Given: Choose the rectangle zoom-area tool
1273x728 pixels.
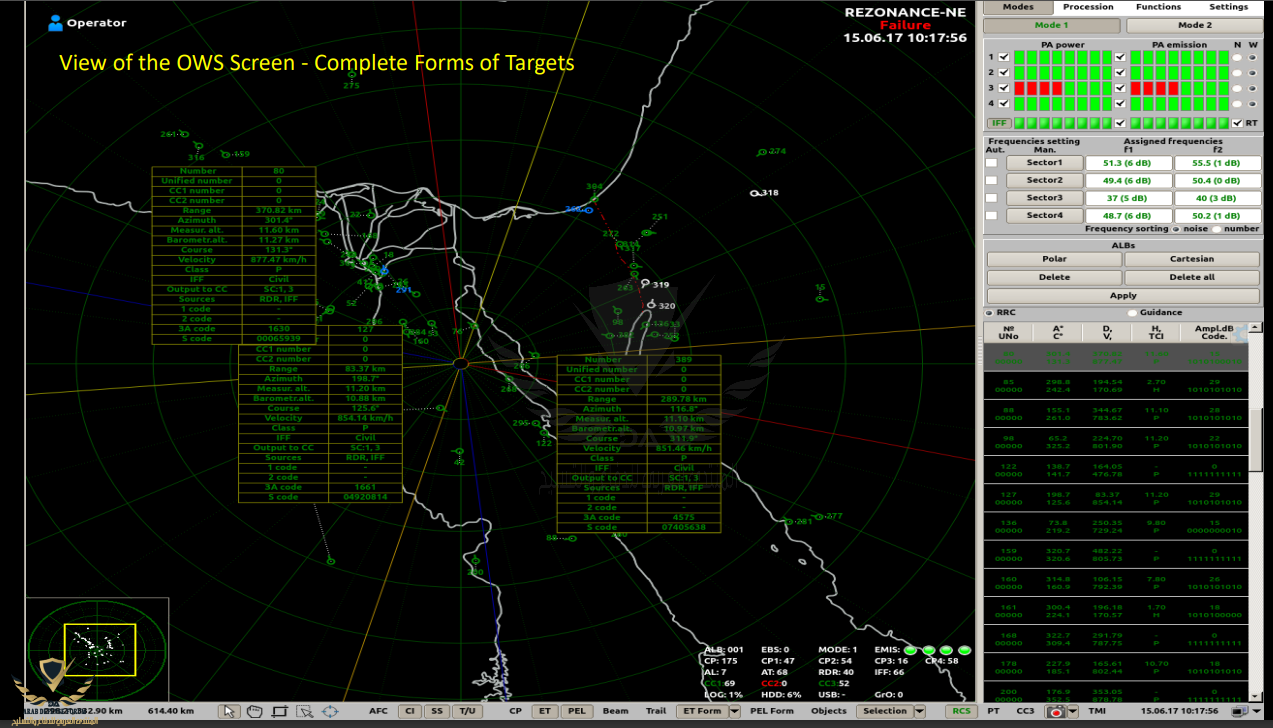Looking at the screenshot, I should pos(279,712).
